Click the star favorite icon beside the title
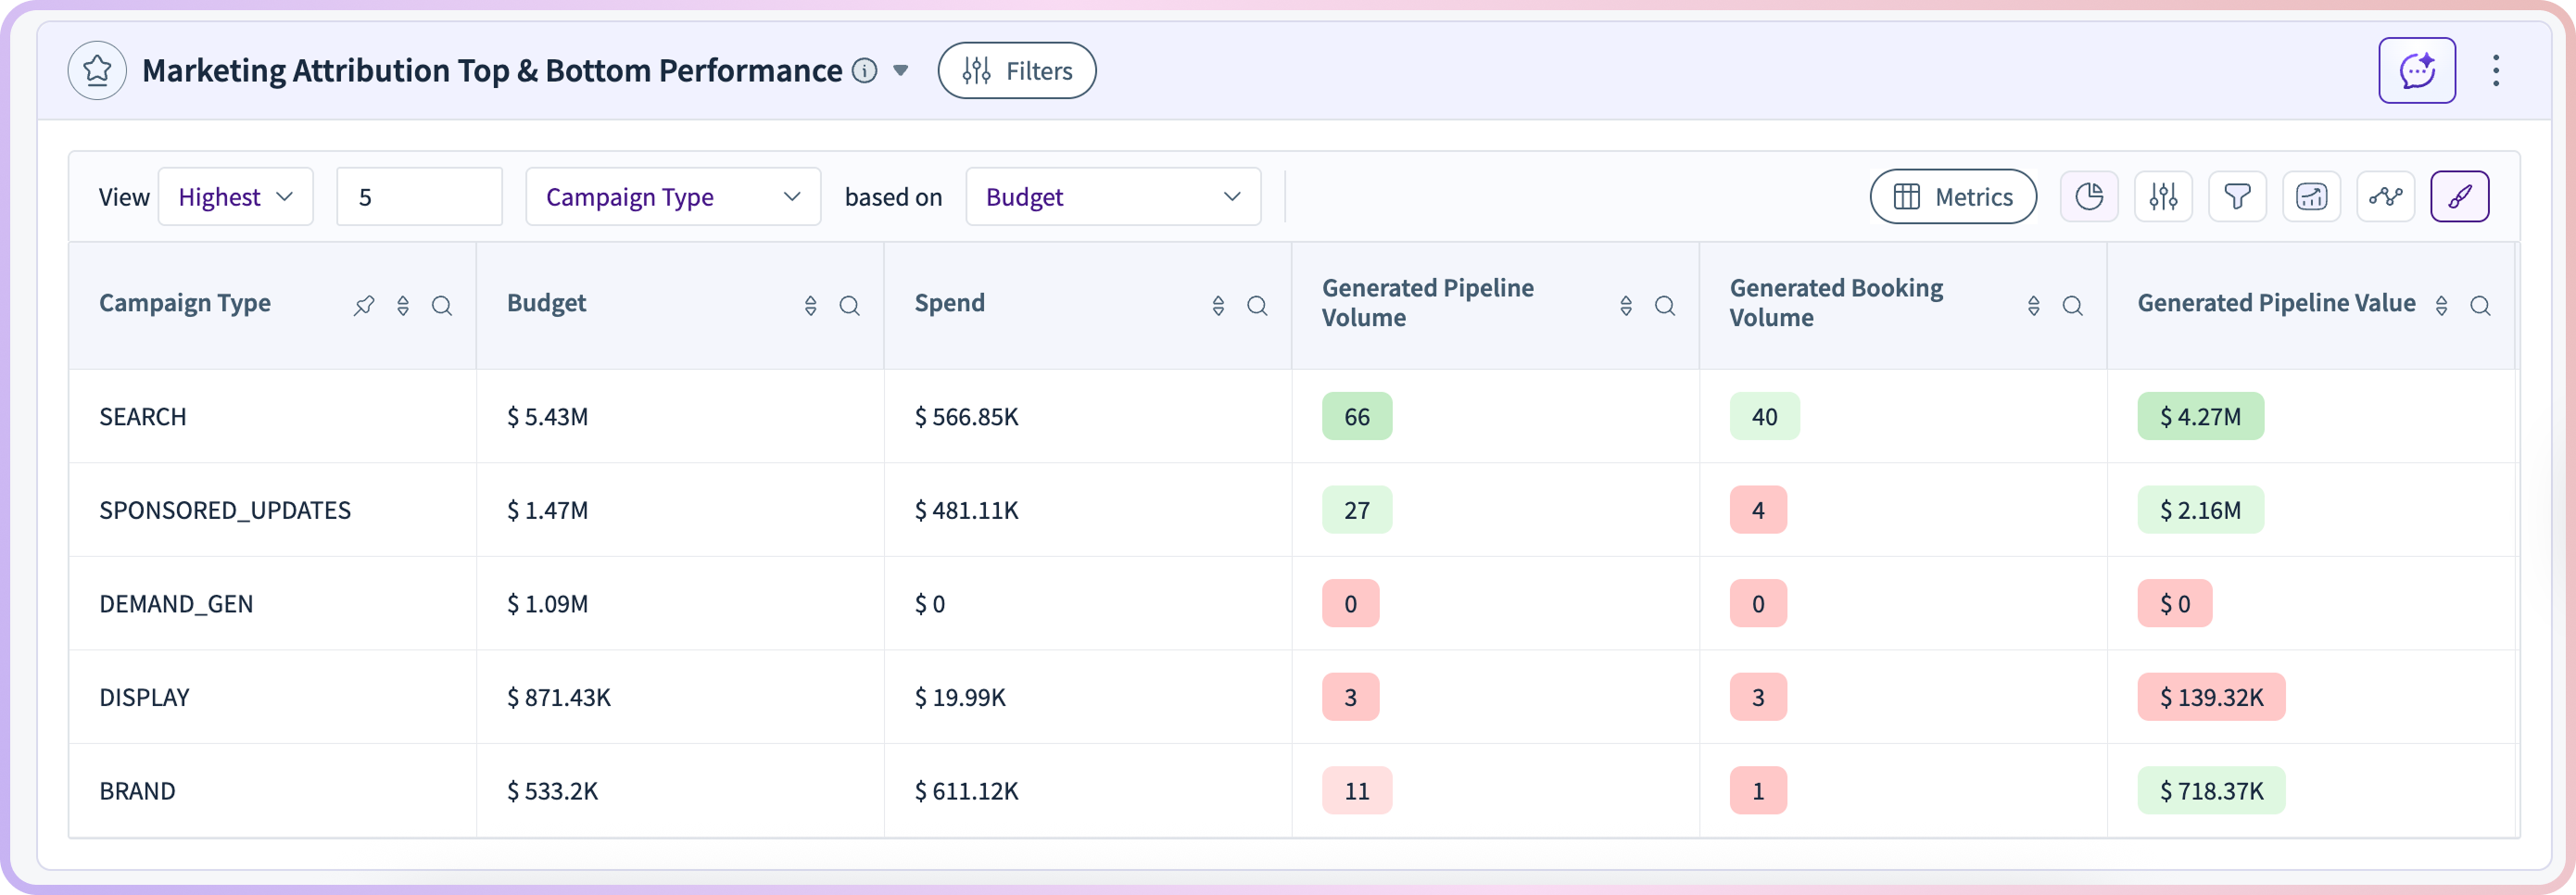 (x=97, y=71)
